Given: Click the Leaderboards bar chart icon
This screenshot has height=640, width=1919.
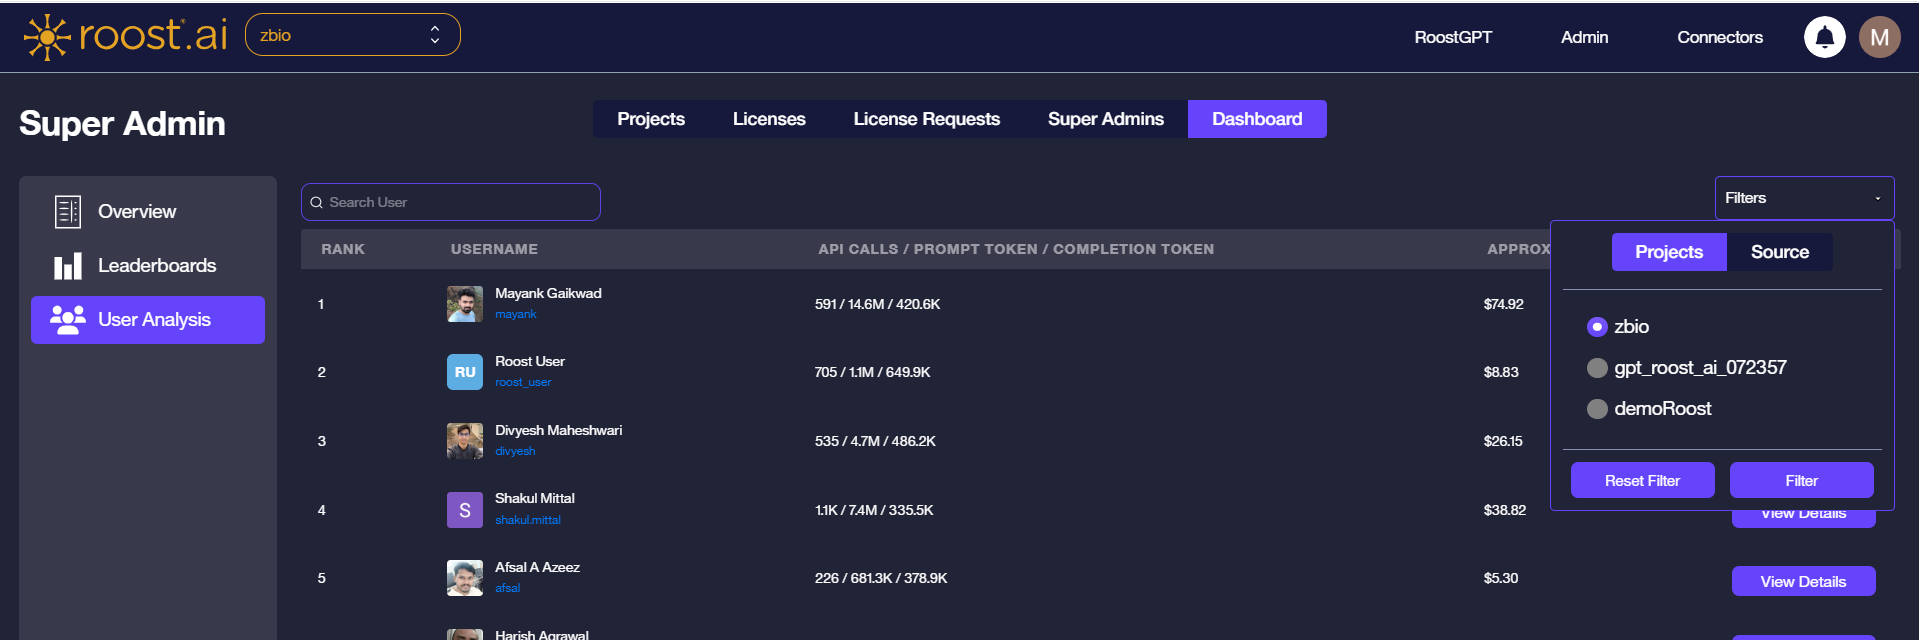Looking at the screenshot, I should coord(68,266).
